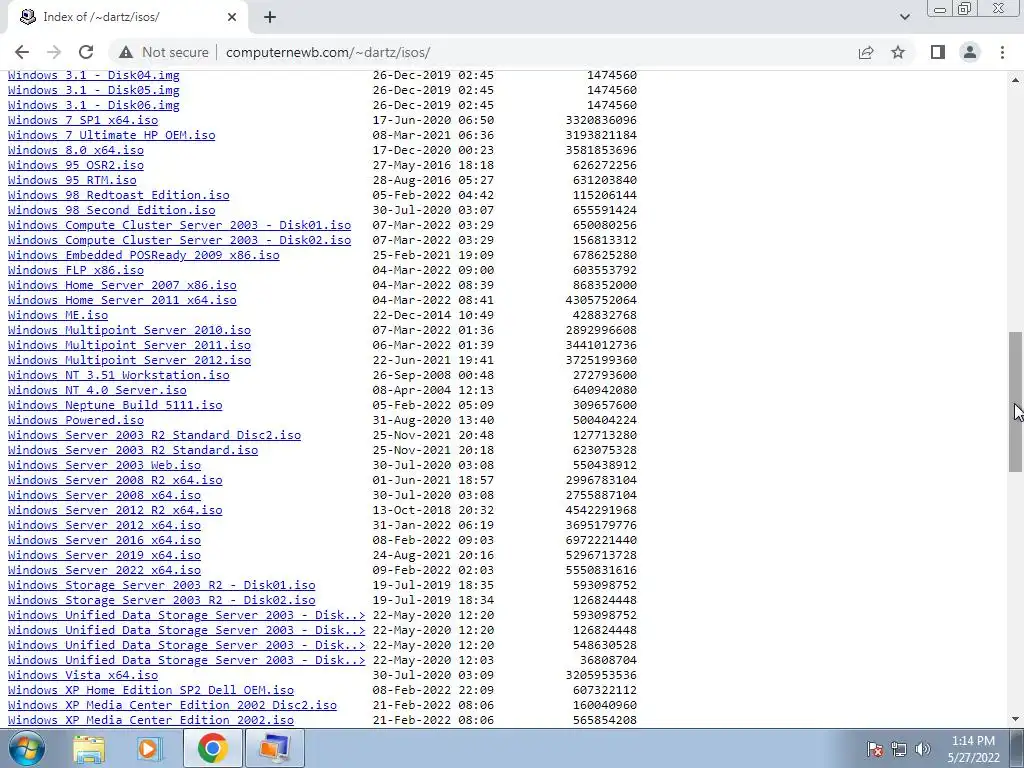Open the volume speaker icon

point(923,748)
